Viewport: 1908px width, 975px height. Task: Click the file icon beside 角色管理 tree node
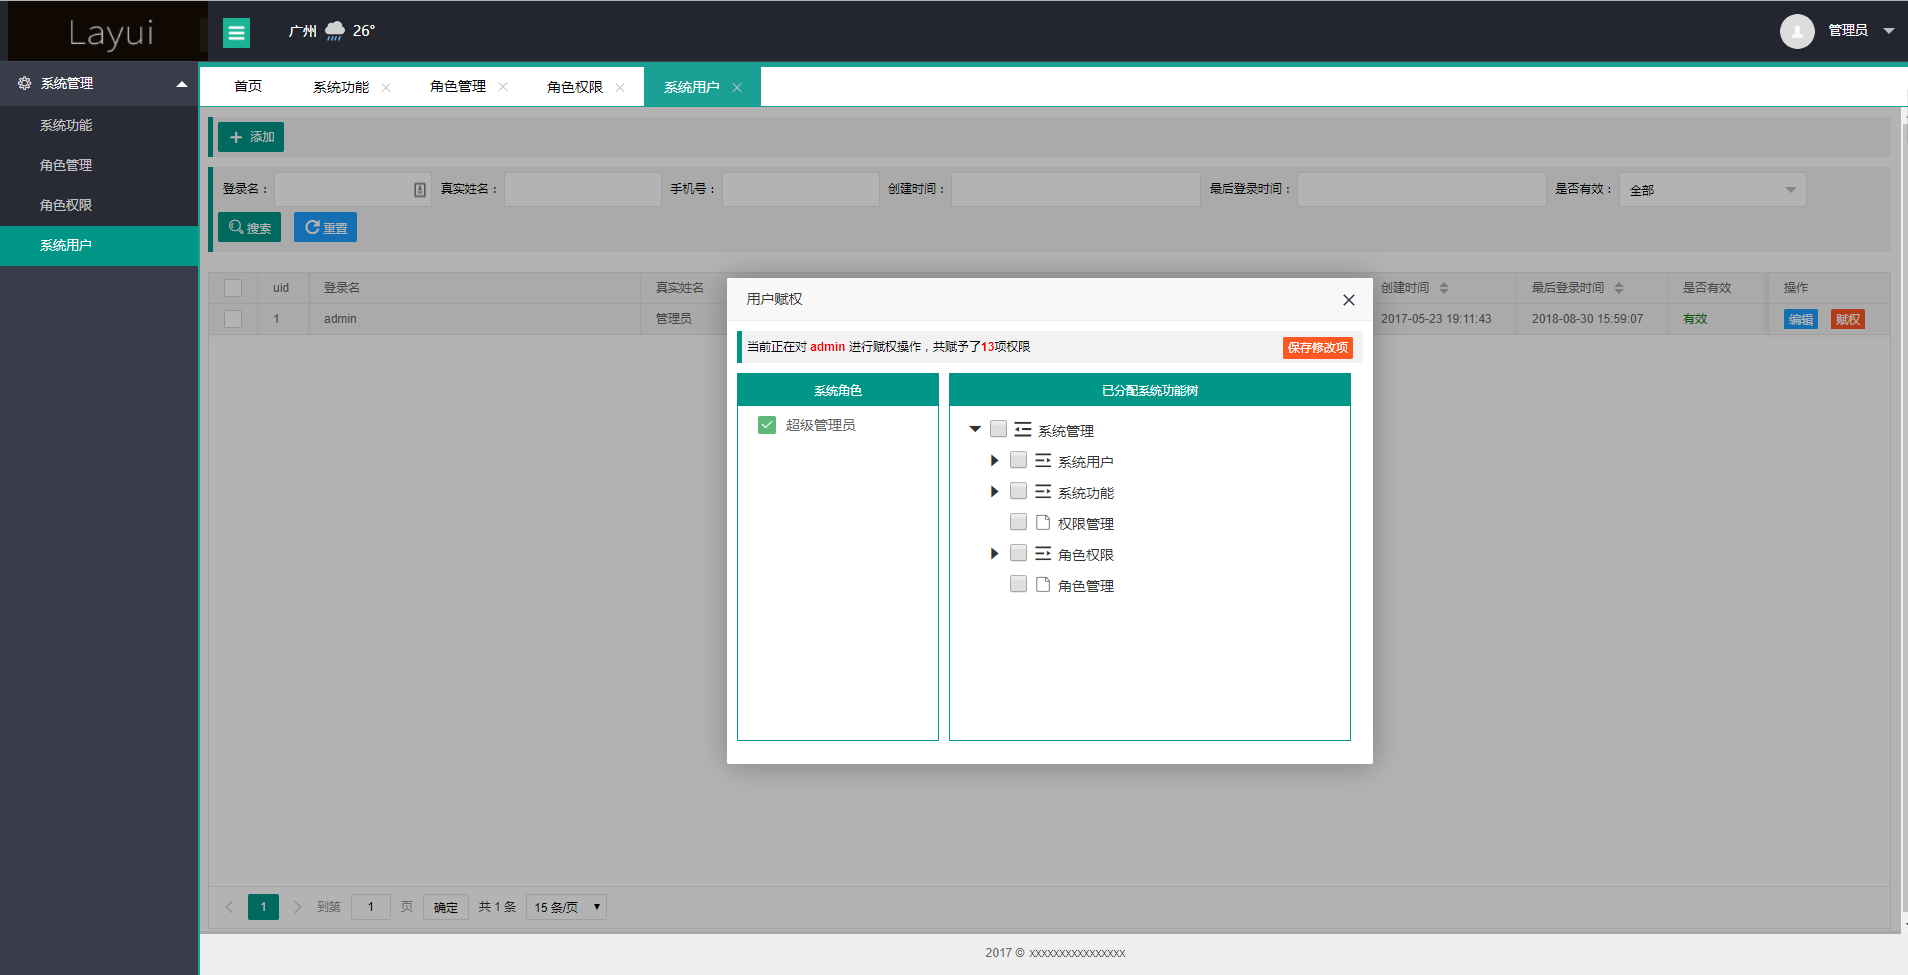click(x=1043, y=584)
